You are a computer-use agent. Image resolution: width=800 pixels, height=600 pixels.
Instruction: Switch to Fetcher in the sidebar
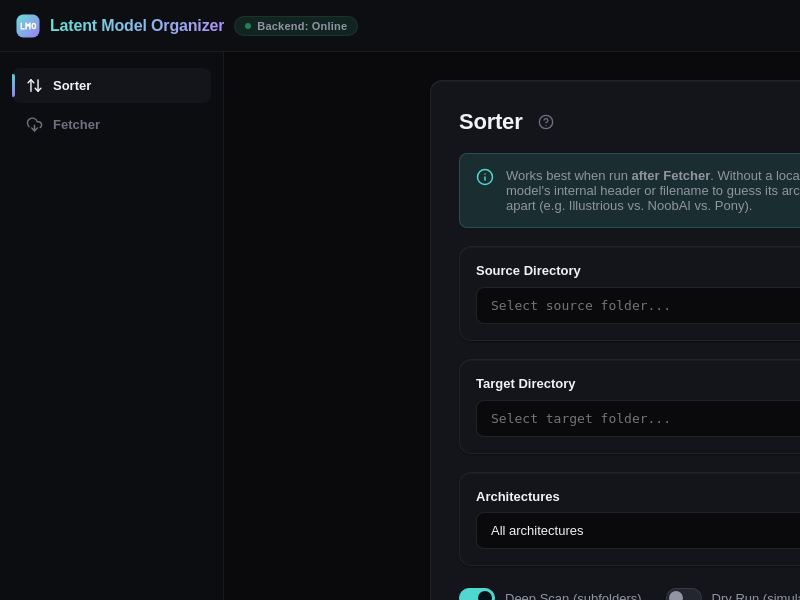point(111,124)
